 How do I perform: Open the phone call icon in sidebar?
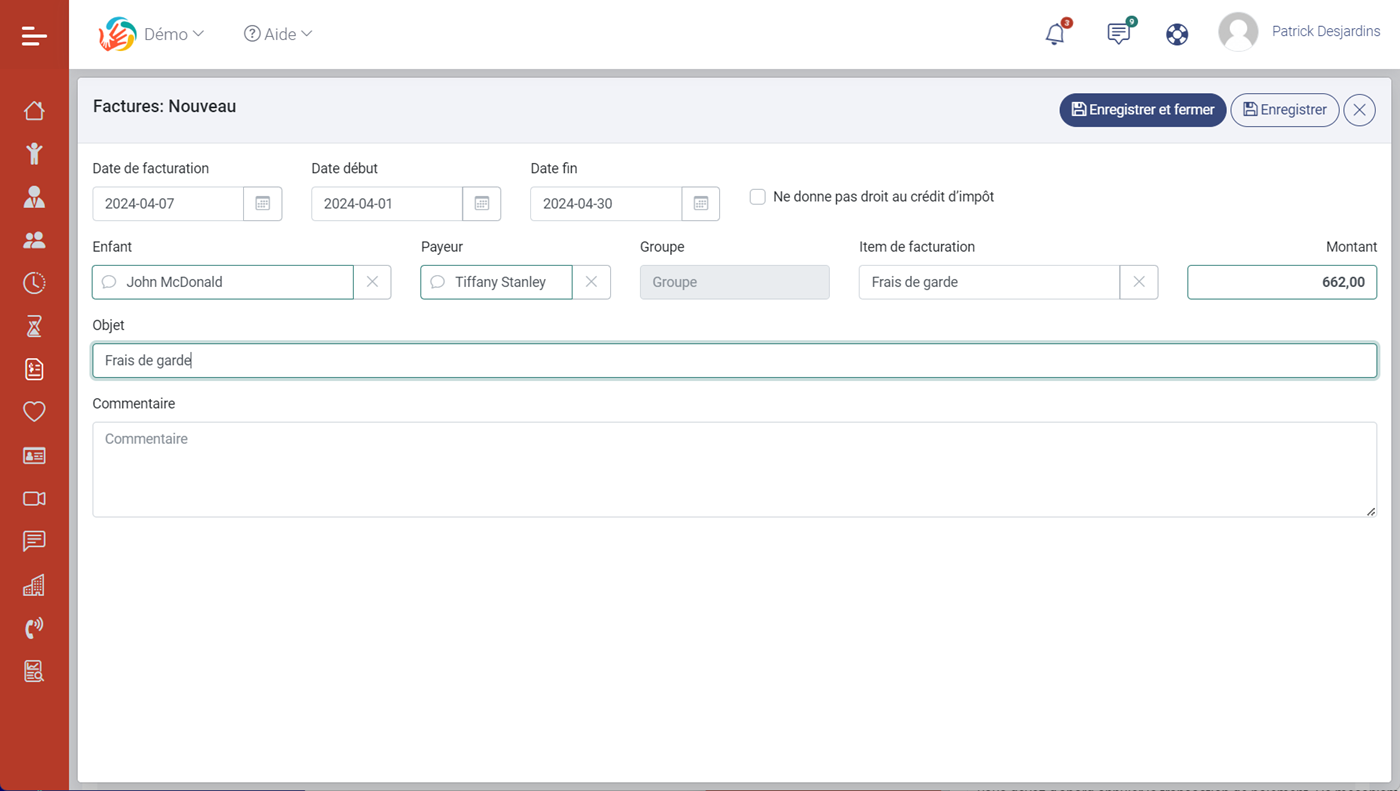pyautogui.click(x=34, y=628)
